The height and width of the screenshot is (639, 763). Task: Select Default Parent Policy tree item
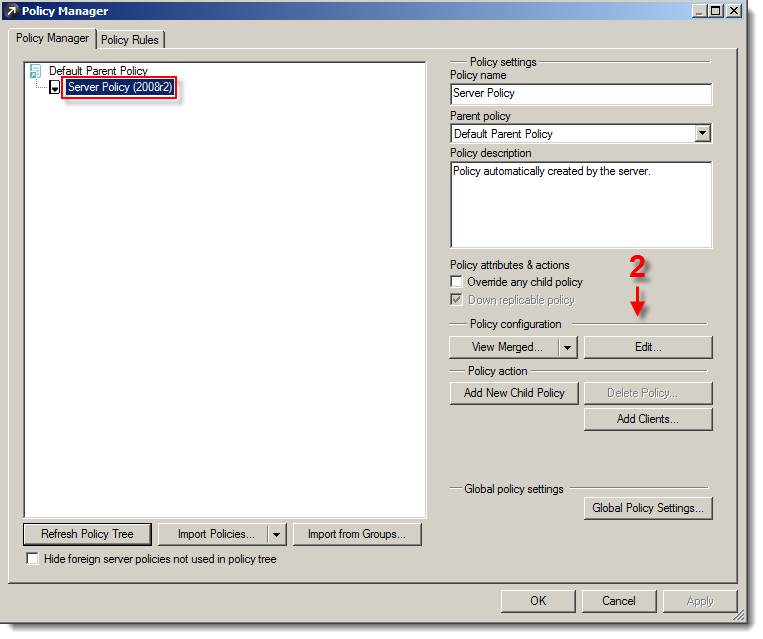(x=98, y=71)
